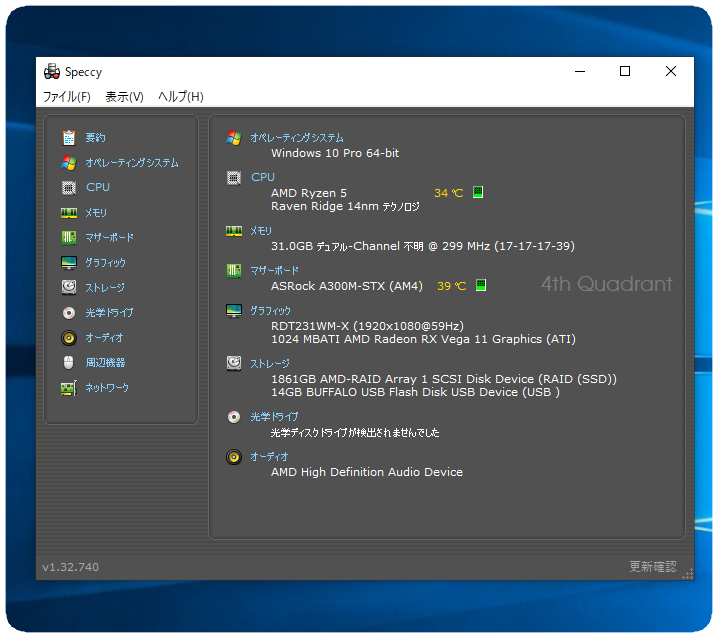Screen dimensions: 719x639
Task: Select オペレーティングシステム in the sidebar
Action: click(x=132, y=163)
